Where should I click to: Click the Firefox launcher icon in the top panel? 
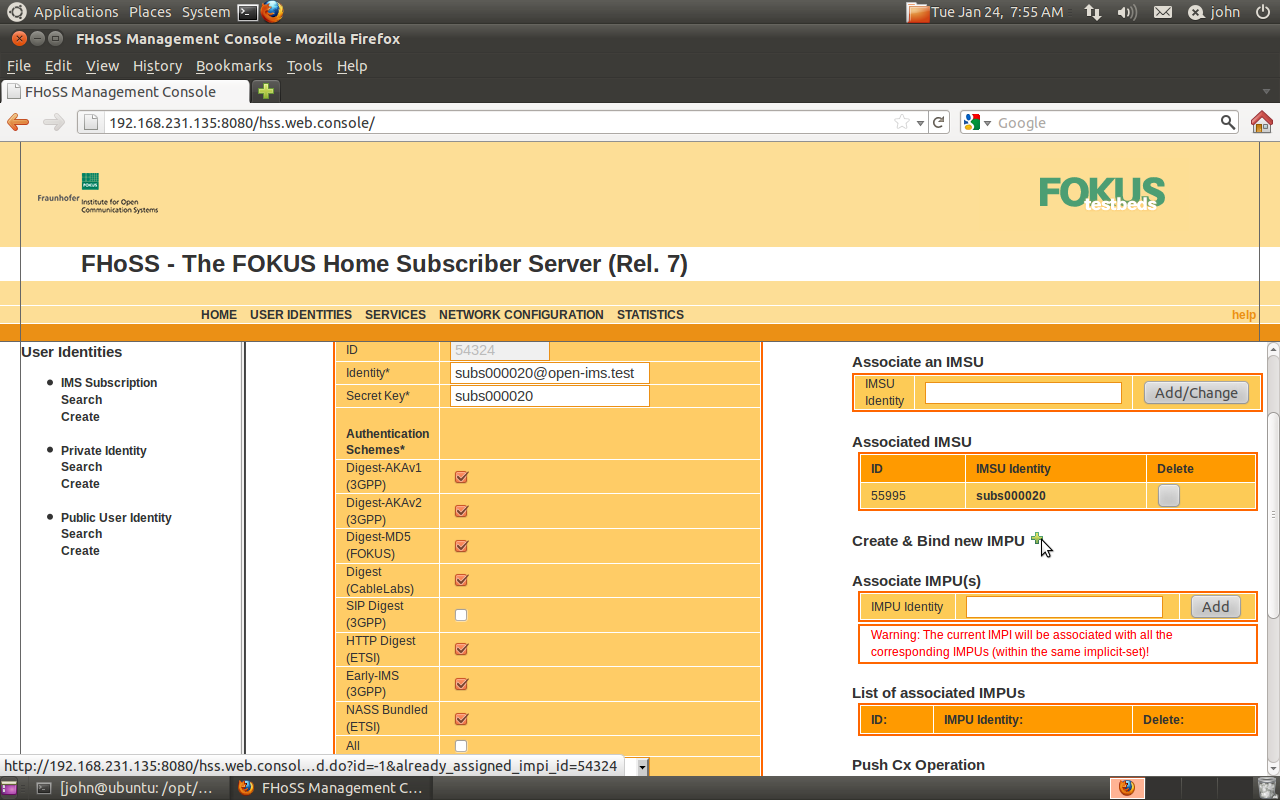(x=272, y=12)
